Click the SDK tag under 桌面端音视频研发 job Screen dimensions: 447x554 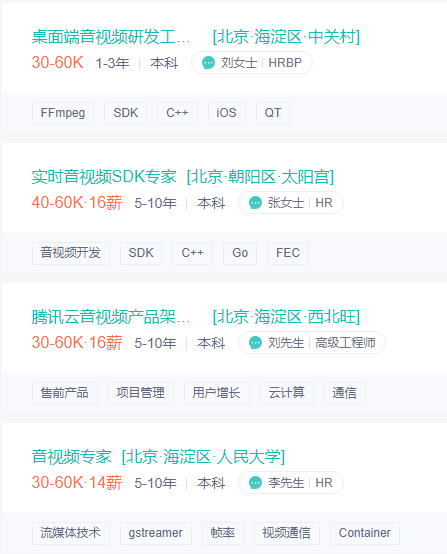tap(125, 113)
